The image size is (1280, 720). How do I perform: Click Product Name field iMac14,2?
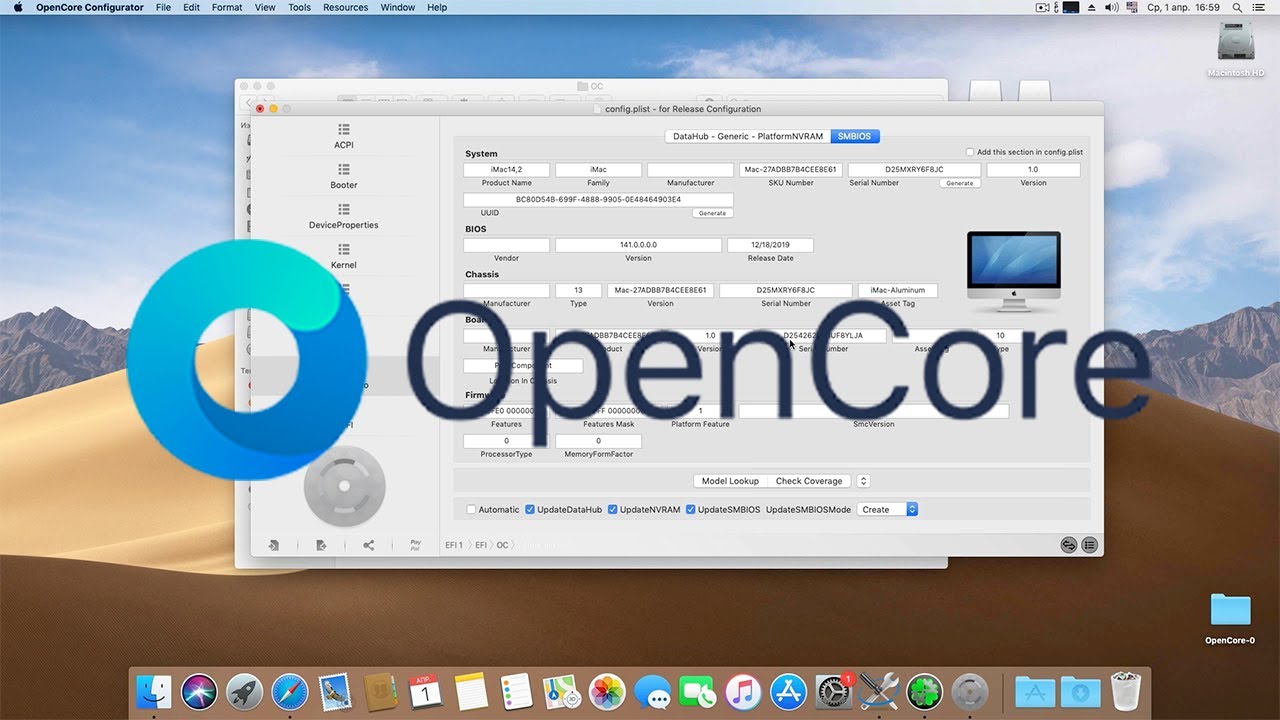[506, 170]
